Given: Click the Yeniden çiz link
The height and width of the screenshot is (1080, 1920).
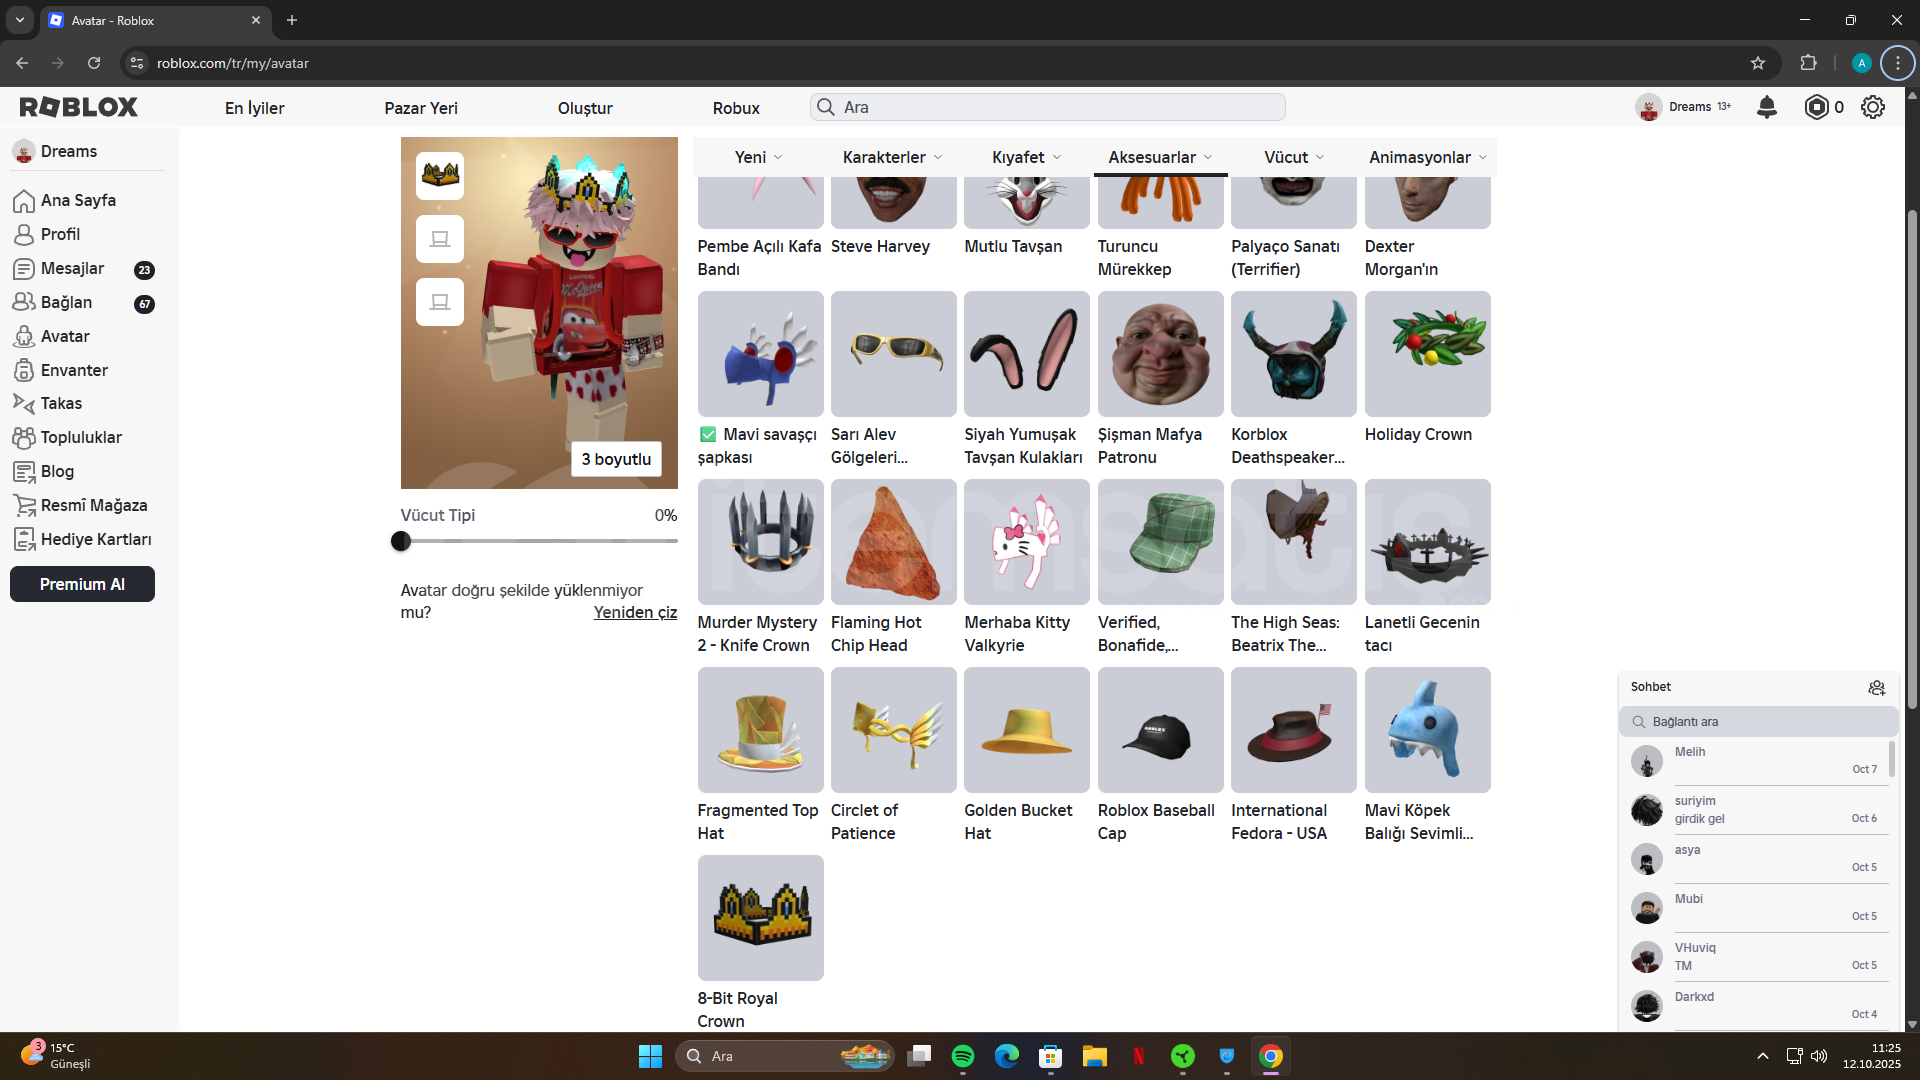Looking at the screenshot, I should pos(635,612).
